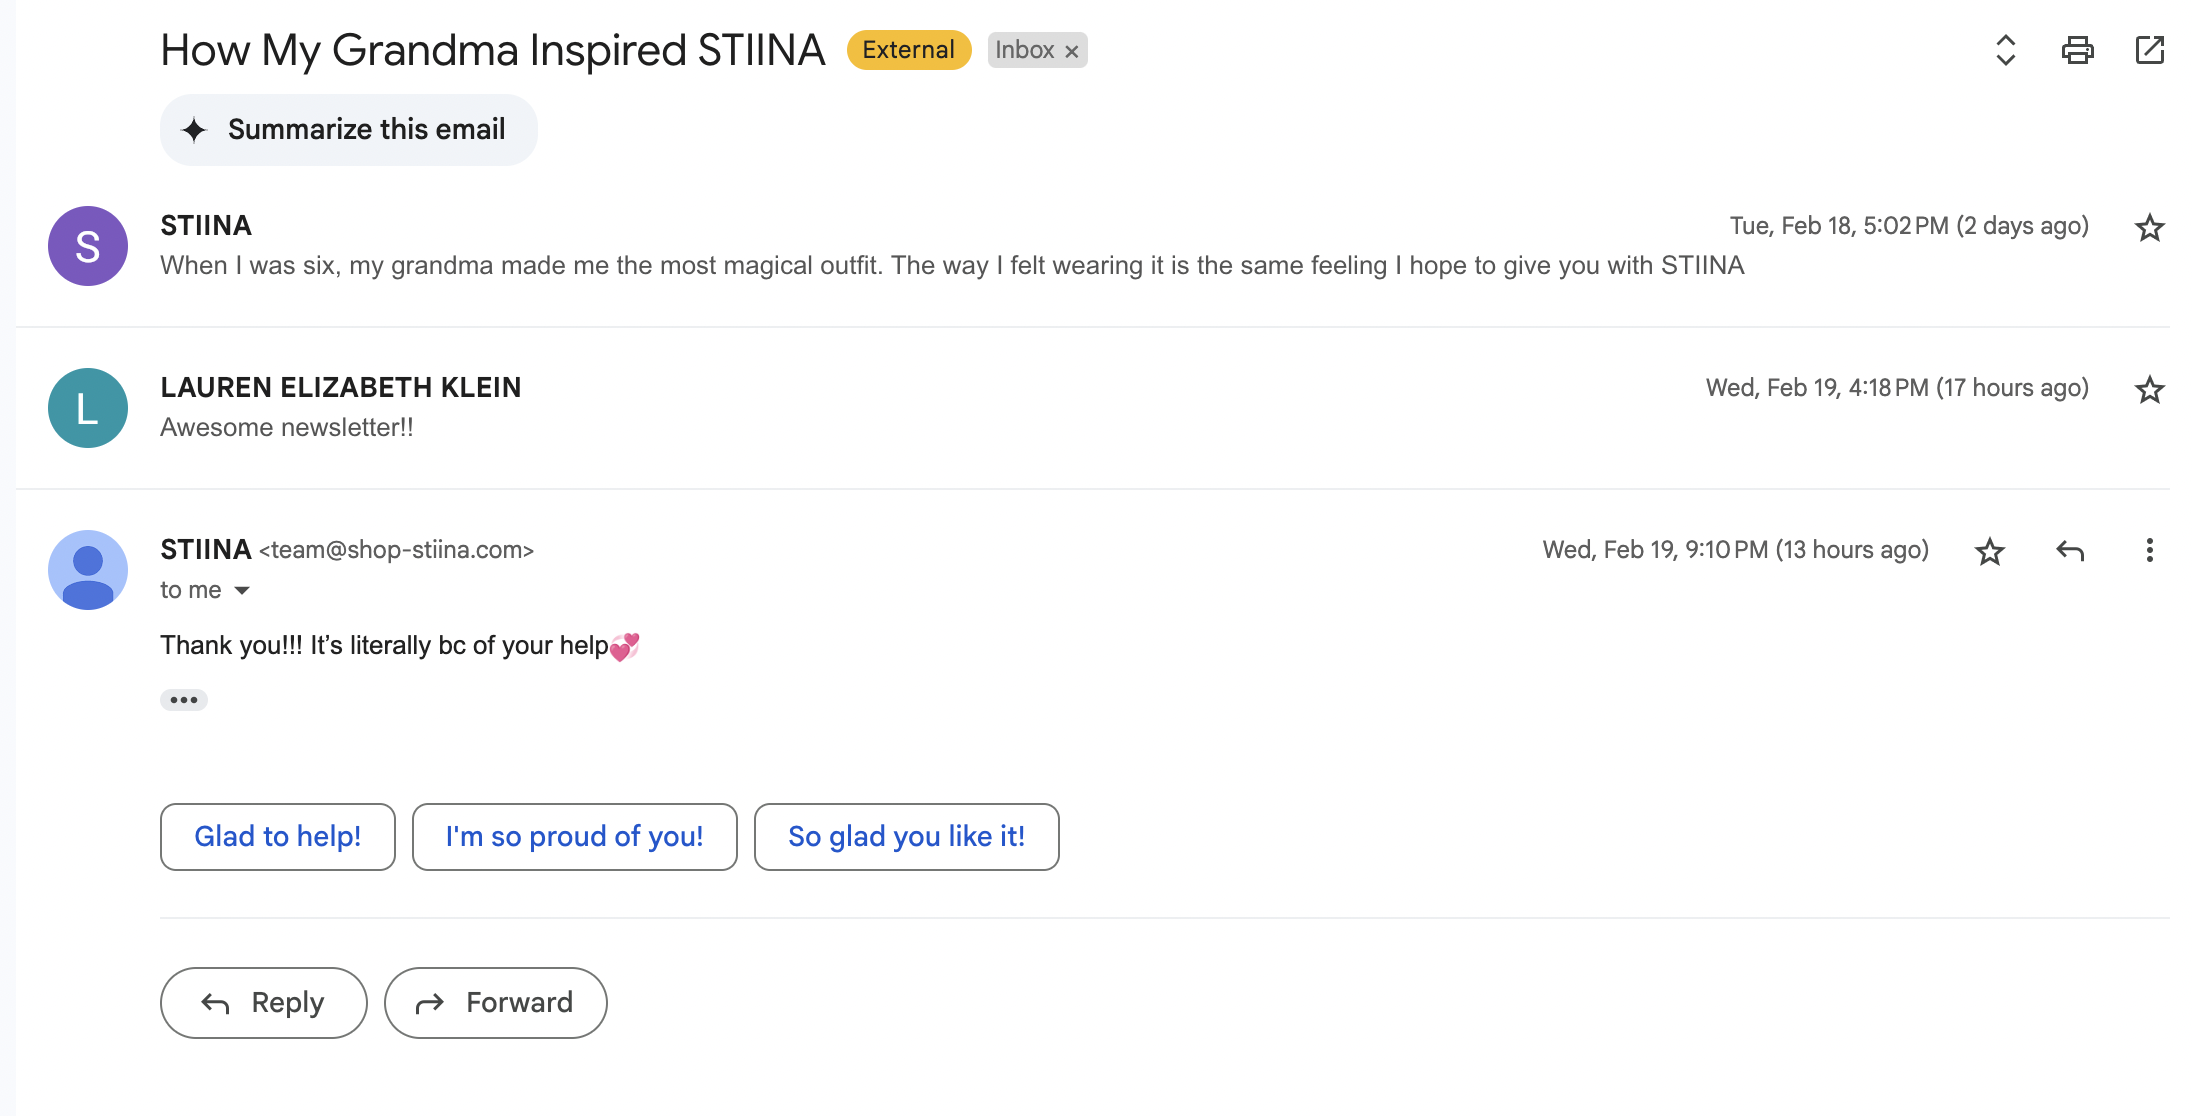This screenshot has width=2192, height=1116.
Task: Click Summarize this email
Action: [x=348, y=130]
